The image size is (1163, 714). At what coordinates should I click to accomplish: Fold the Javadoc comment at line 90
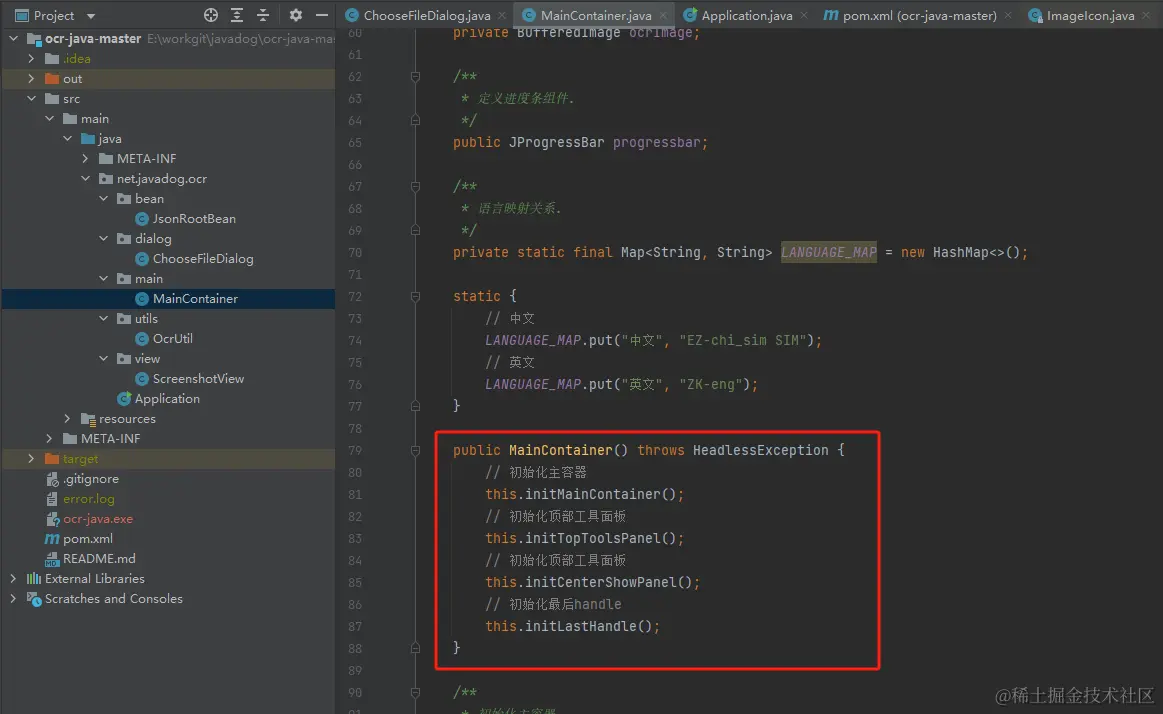point(415,692)
